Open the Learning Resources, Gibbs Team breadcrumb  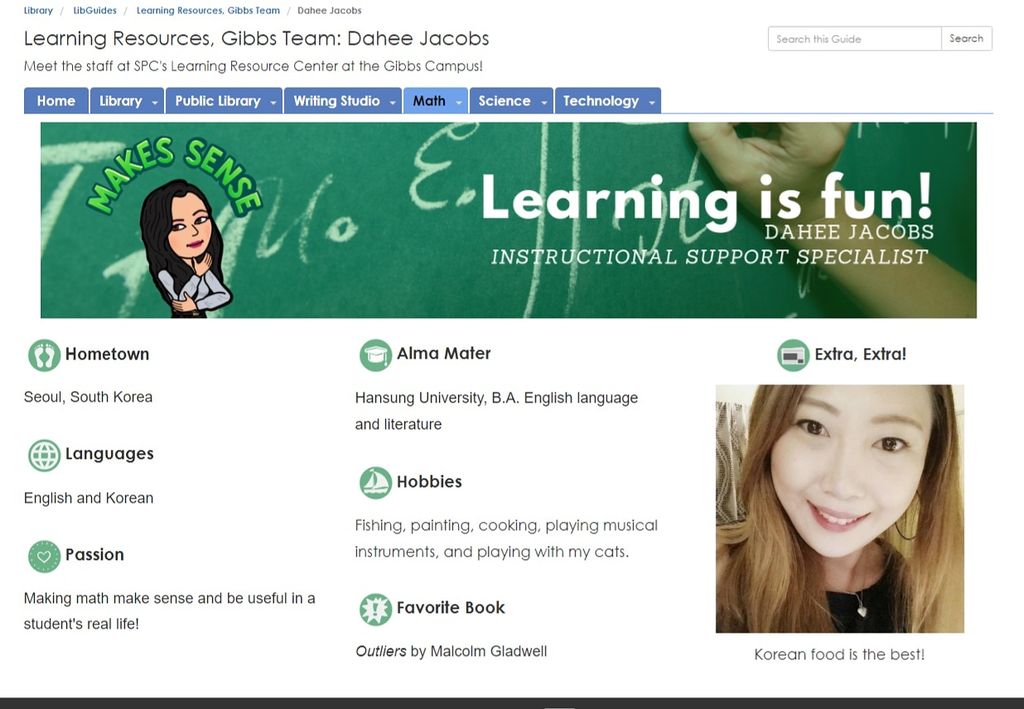click(x=208, y=11)
